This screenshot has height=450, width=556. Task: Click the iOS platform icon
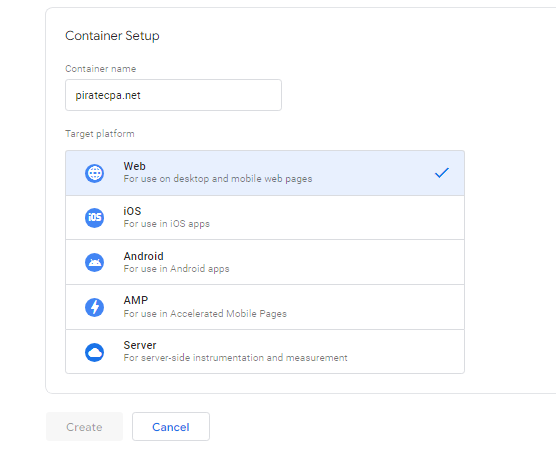tap(94, 217)
